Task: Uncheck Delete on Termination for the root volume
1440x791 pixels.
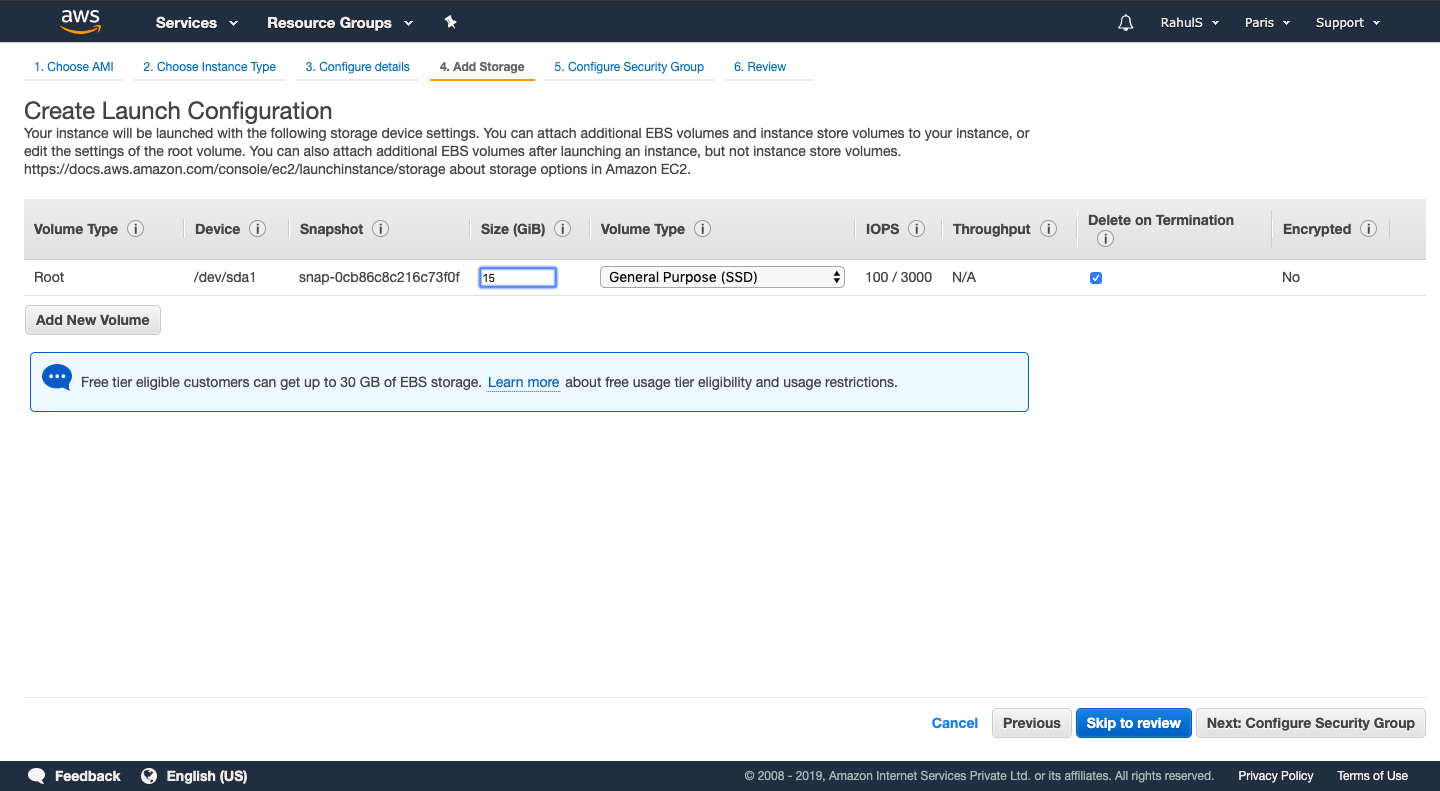Action: coord(1096,277)
